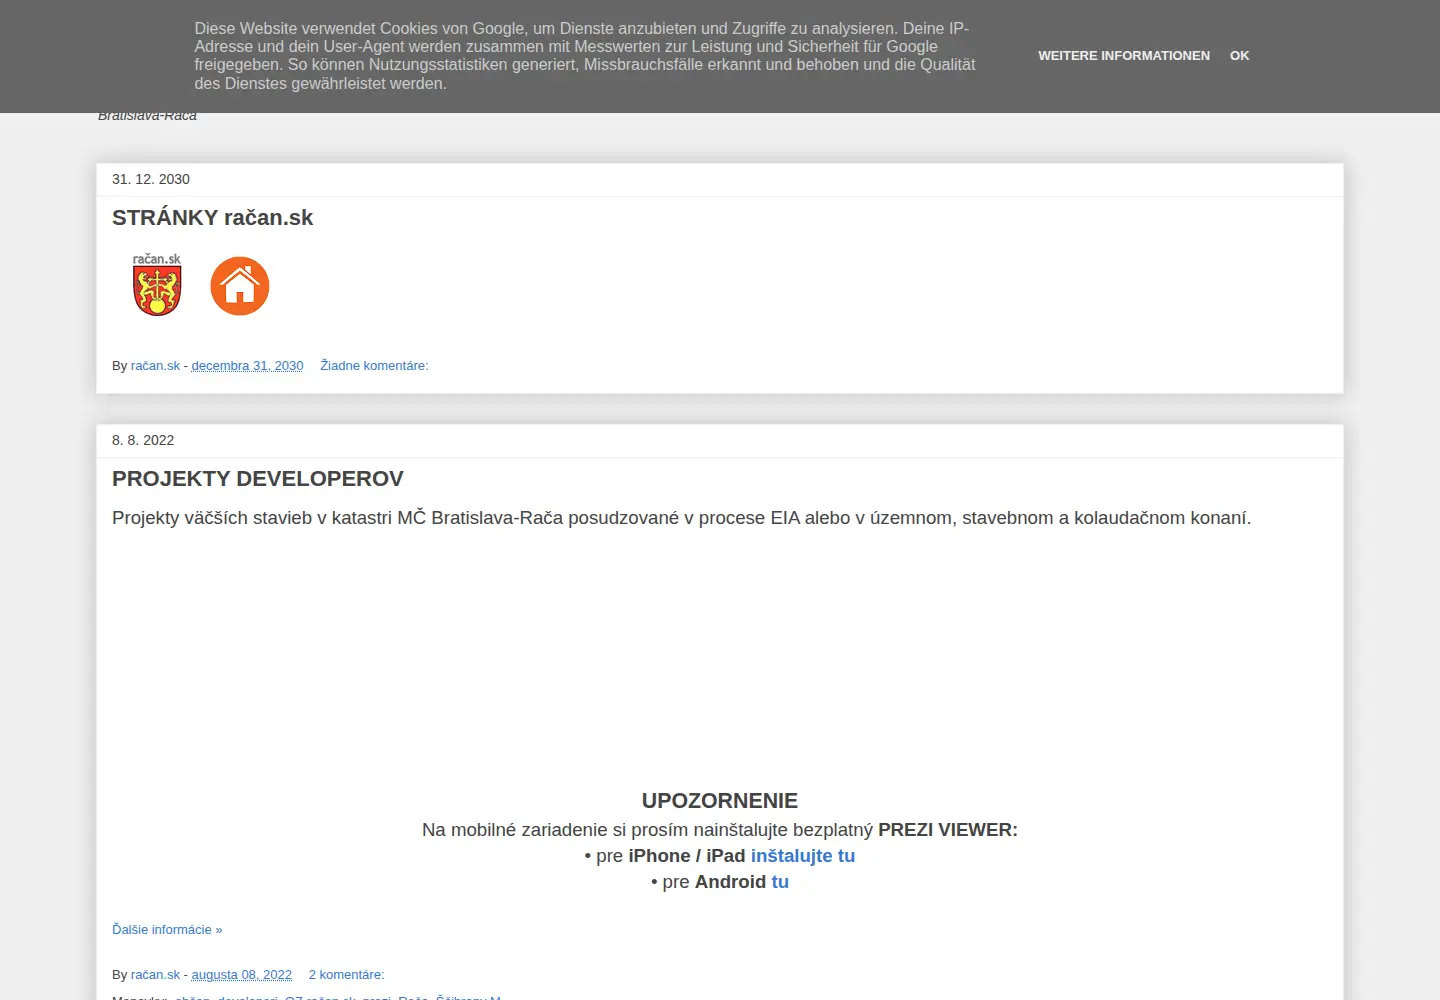Open Žiadne komentáre link
The width and height of the screenshot is (1440, 1000).
point(374,366)
